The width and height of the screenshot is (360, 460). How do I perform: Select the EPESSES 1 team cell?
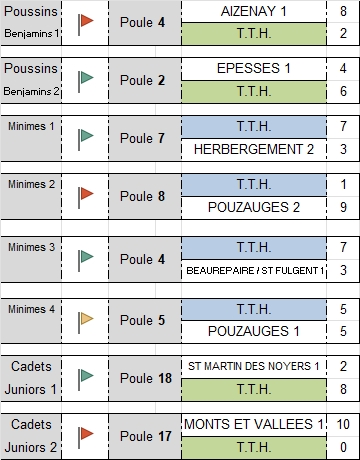(254, 69)
